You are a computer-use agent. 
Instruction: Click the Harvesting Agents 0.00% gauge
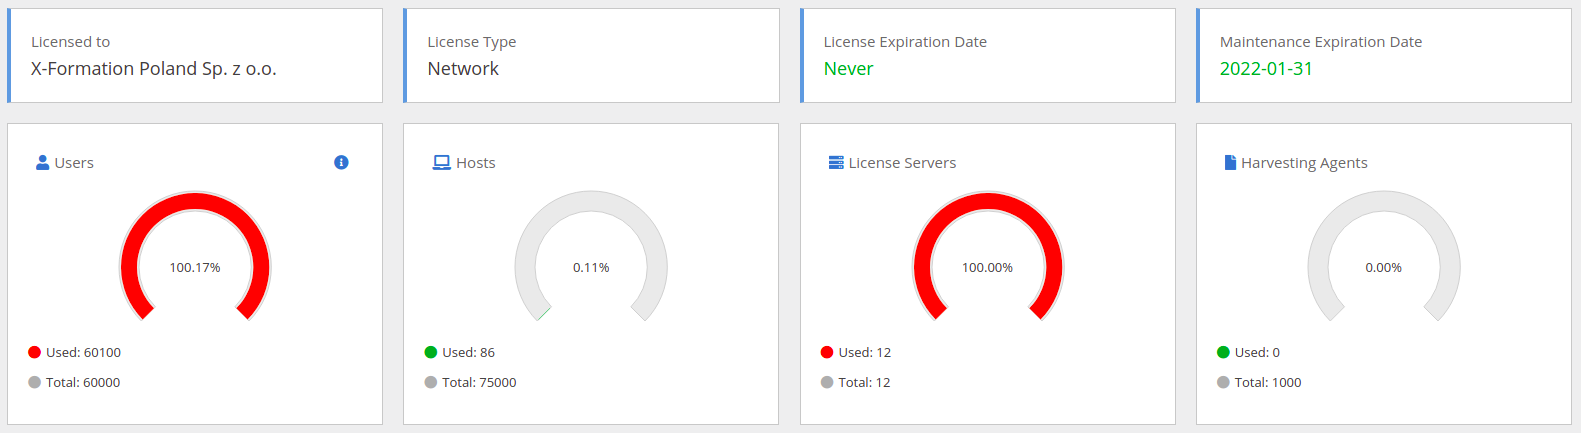pyautogui.click(x=1384, y=256)
